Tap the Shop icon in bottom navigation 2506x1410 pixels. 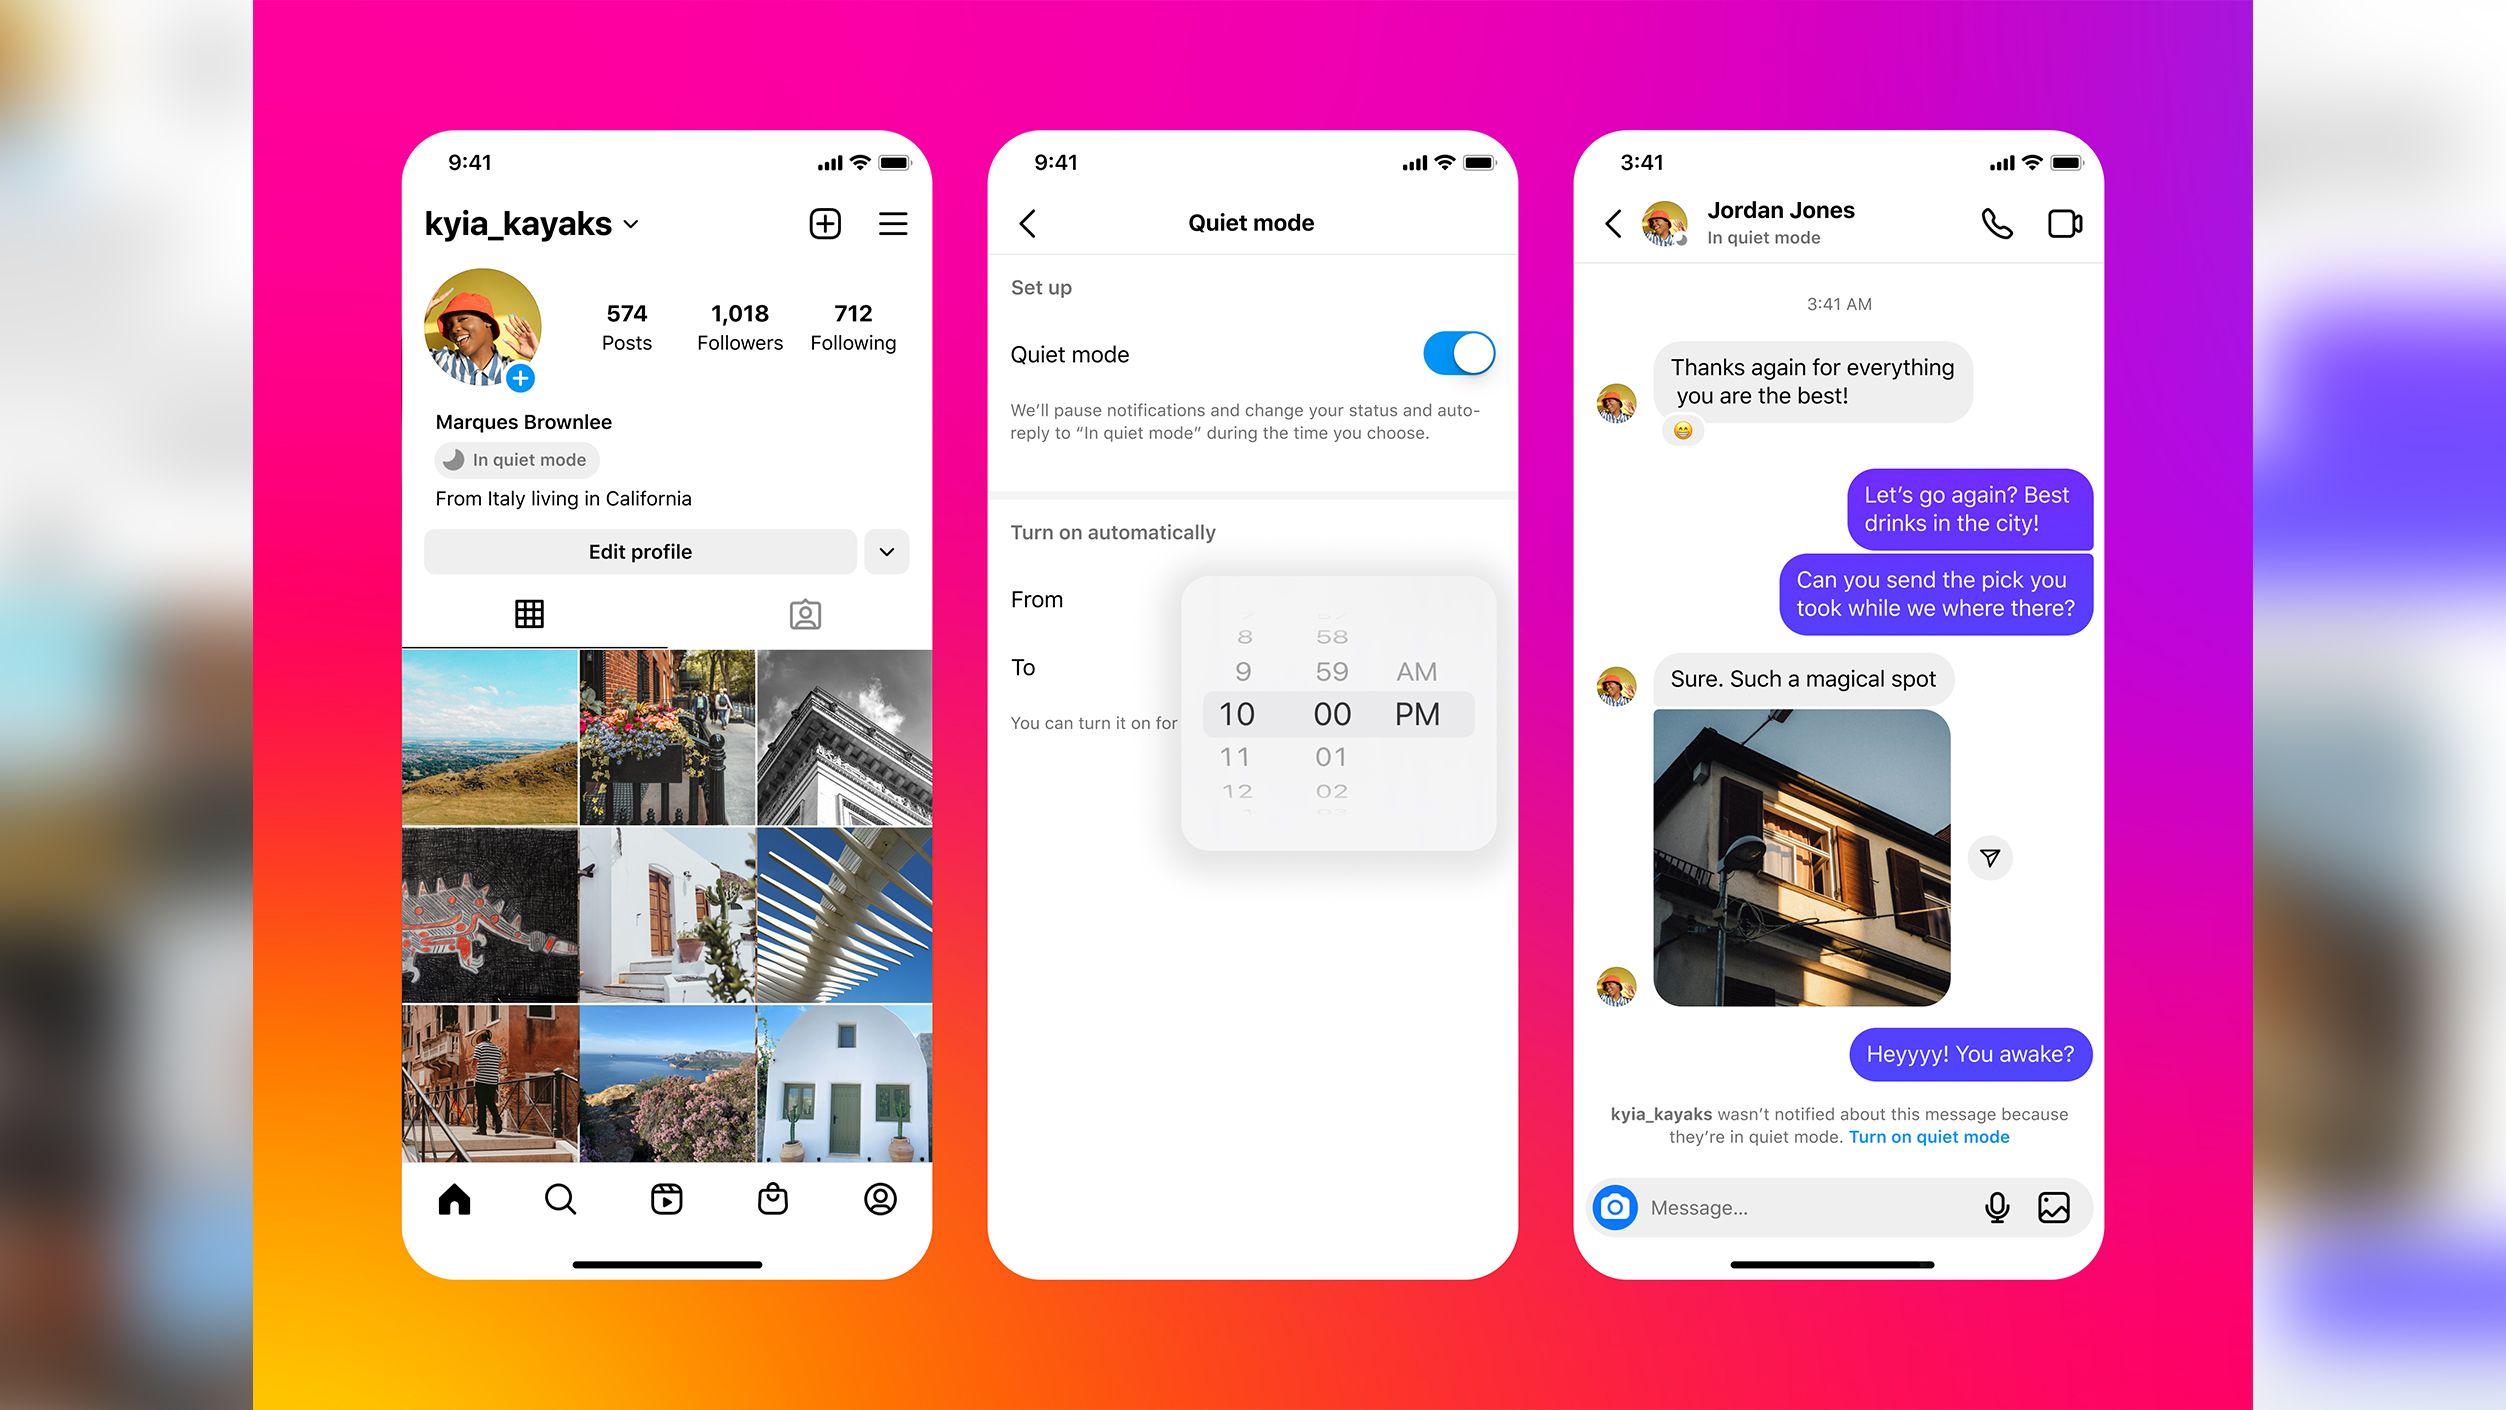tap(771, 1200)
